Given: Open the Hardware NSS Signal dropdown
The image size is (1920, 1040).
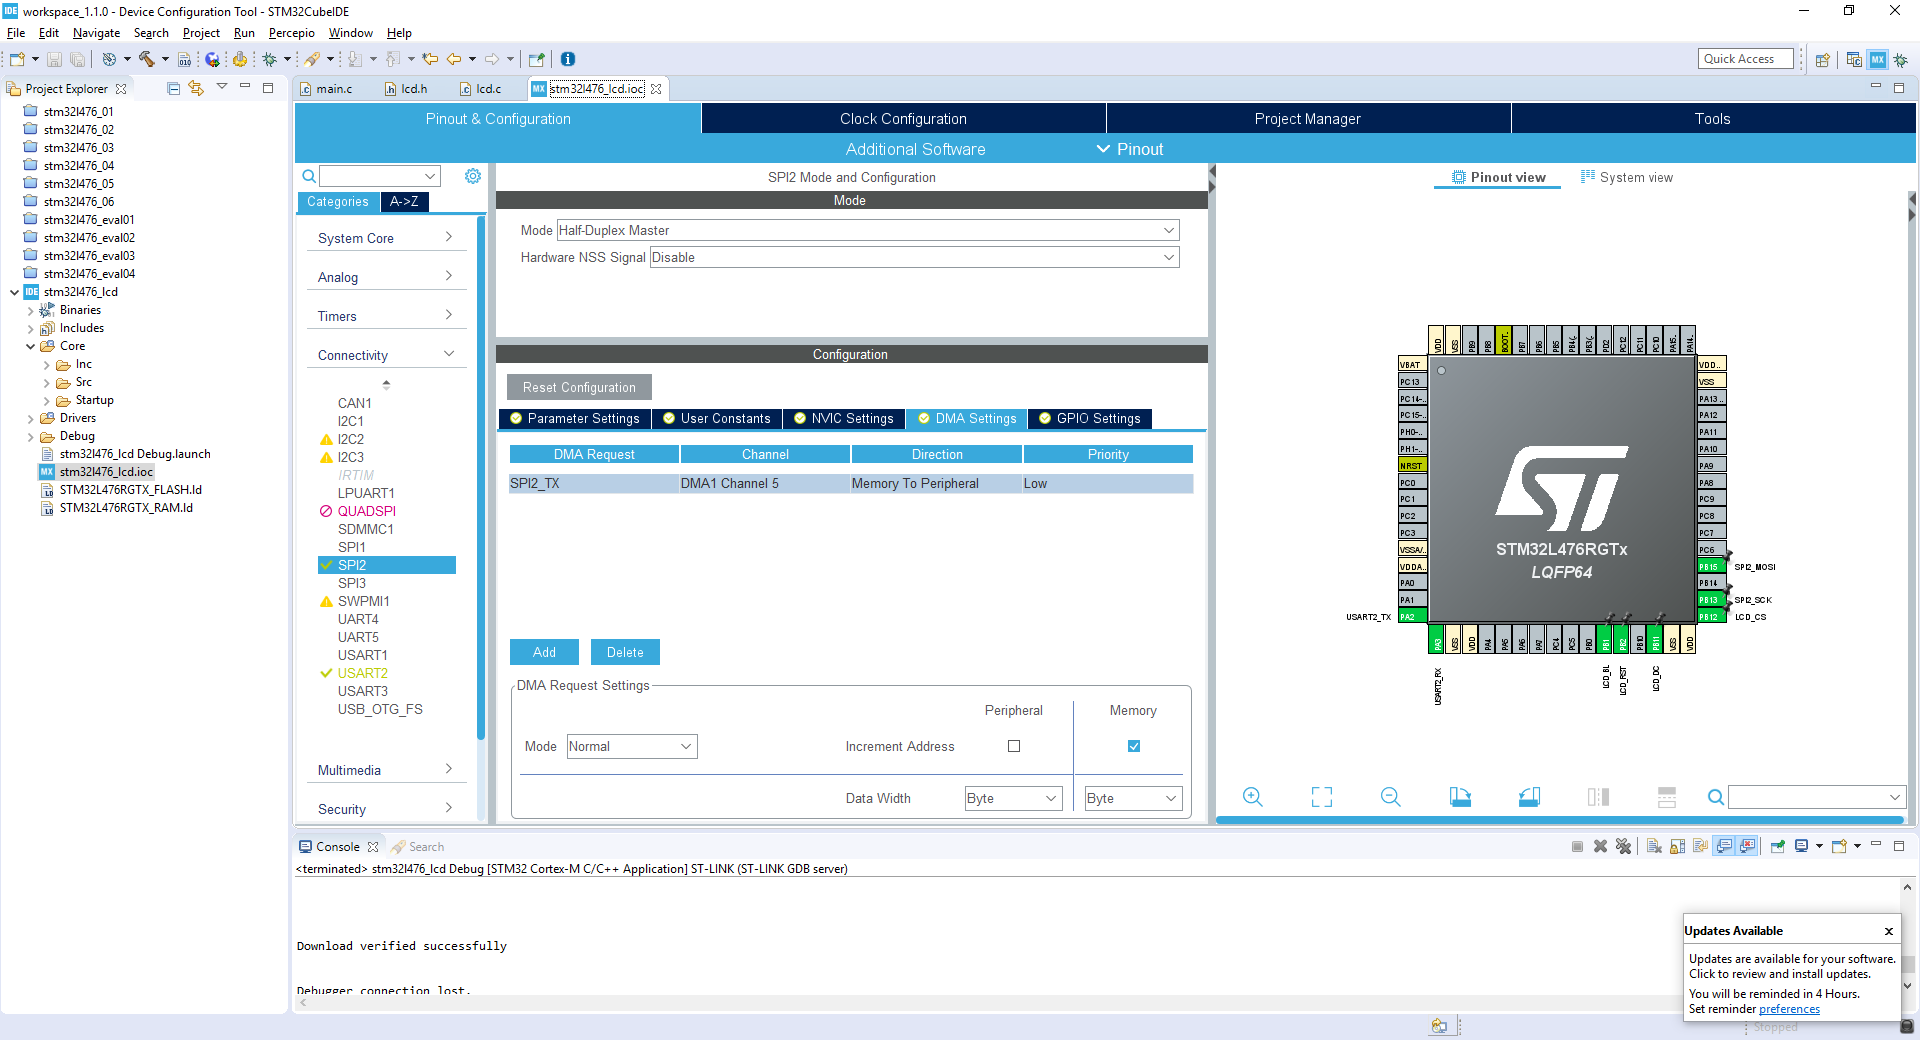Looking at the screenshot, I should pyautogui.click(x=915, y=257).
